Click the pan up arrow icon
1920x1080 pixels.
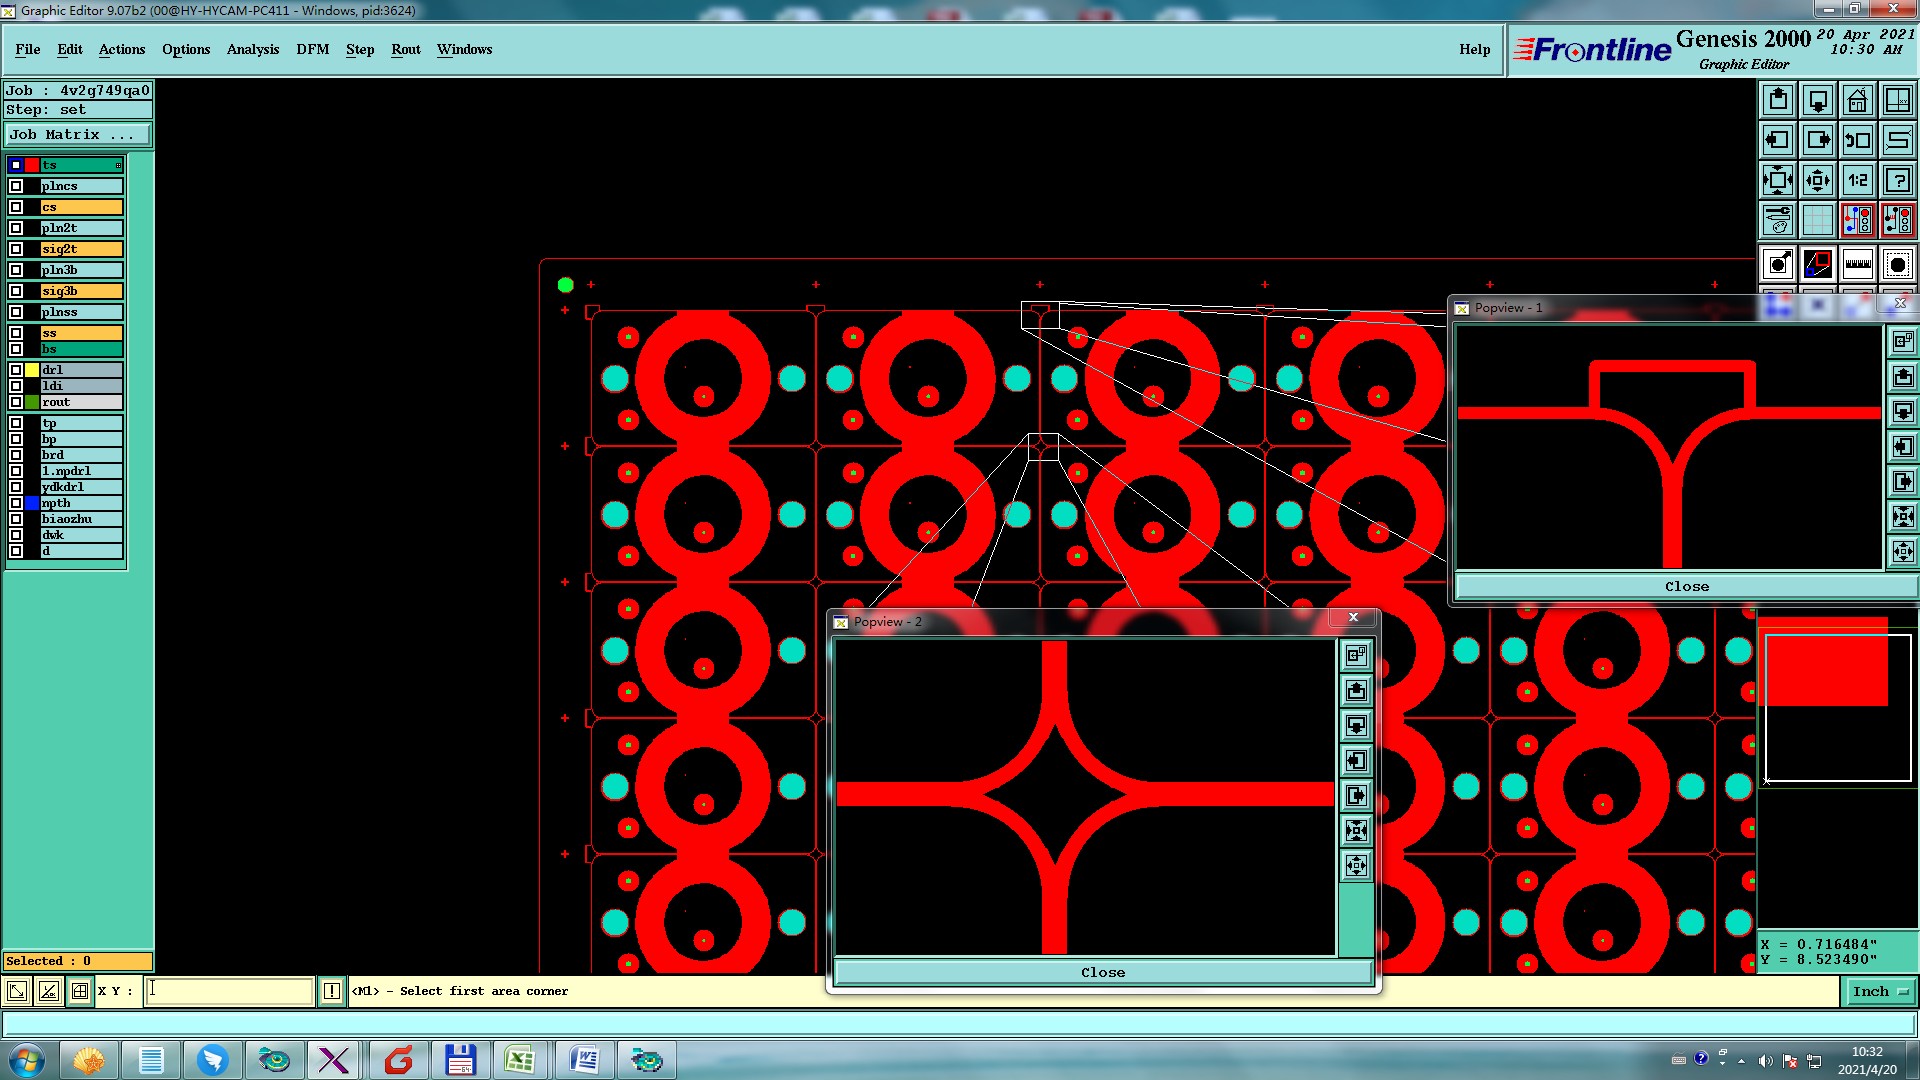pos(1777,100)
